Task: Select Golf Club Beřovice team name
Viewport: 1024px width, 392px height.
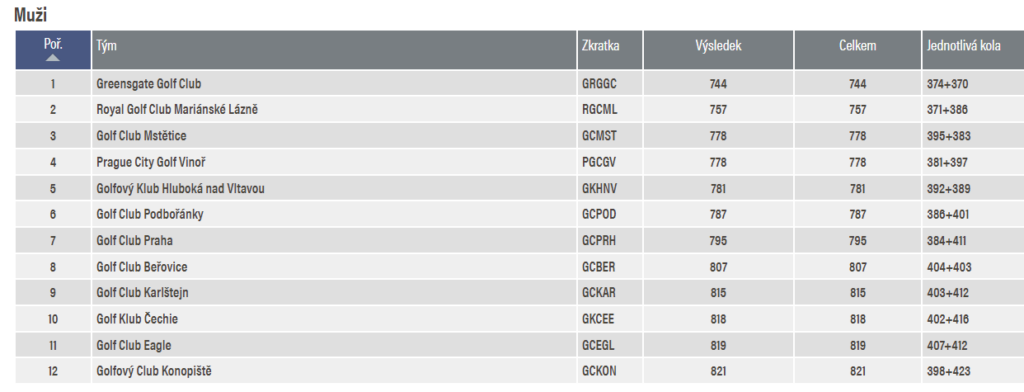Action: (x=142, y=267)
